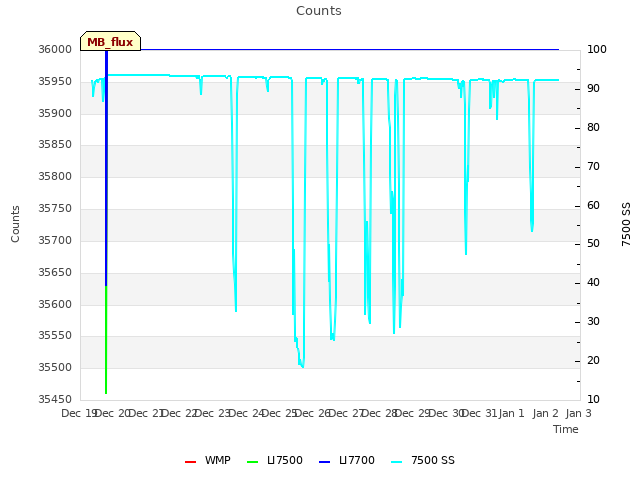The width and height of the screenshot is (640, 480).
Task: Toggle the 7500 SS legend entry
Action: coord(423,460)
